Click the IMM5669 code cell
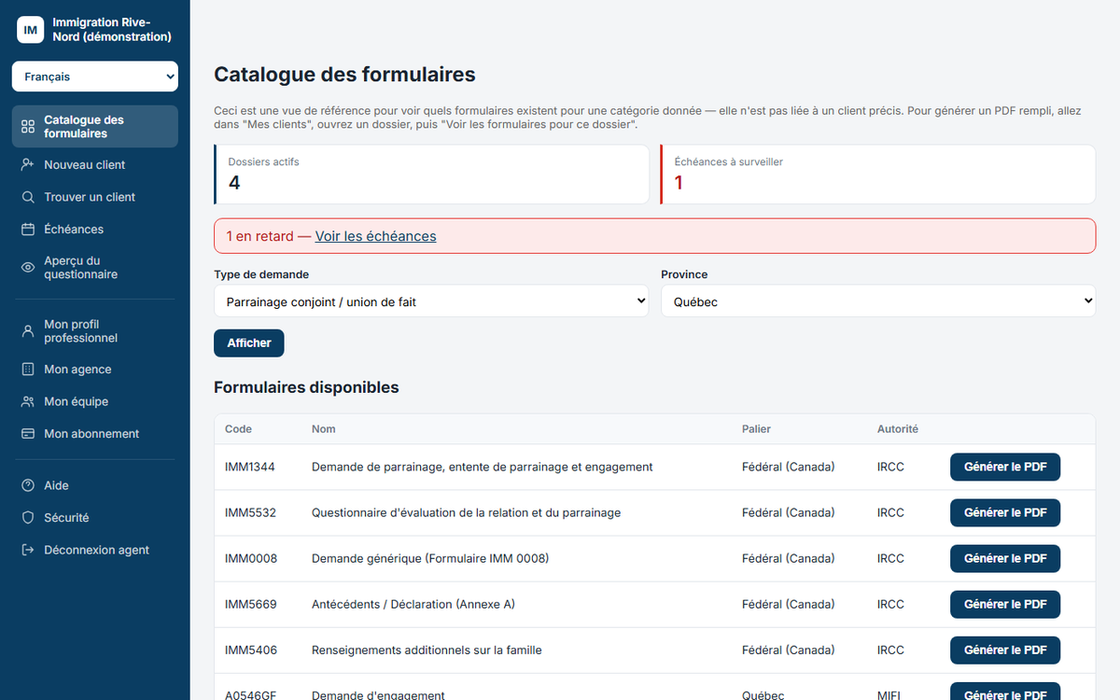 (251, 604)
